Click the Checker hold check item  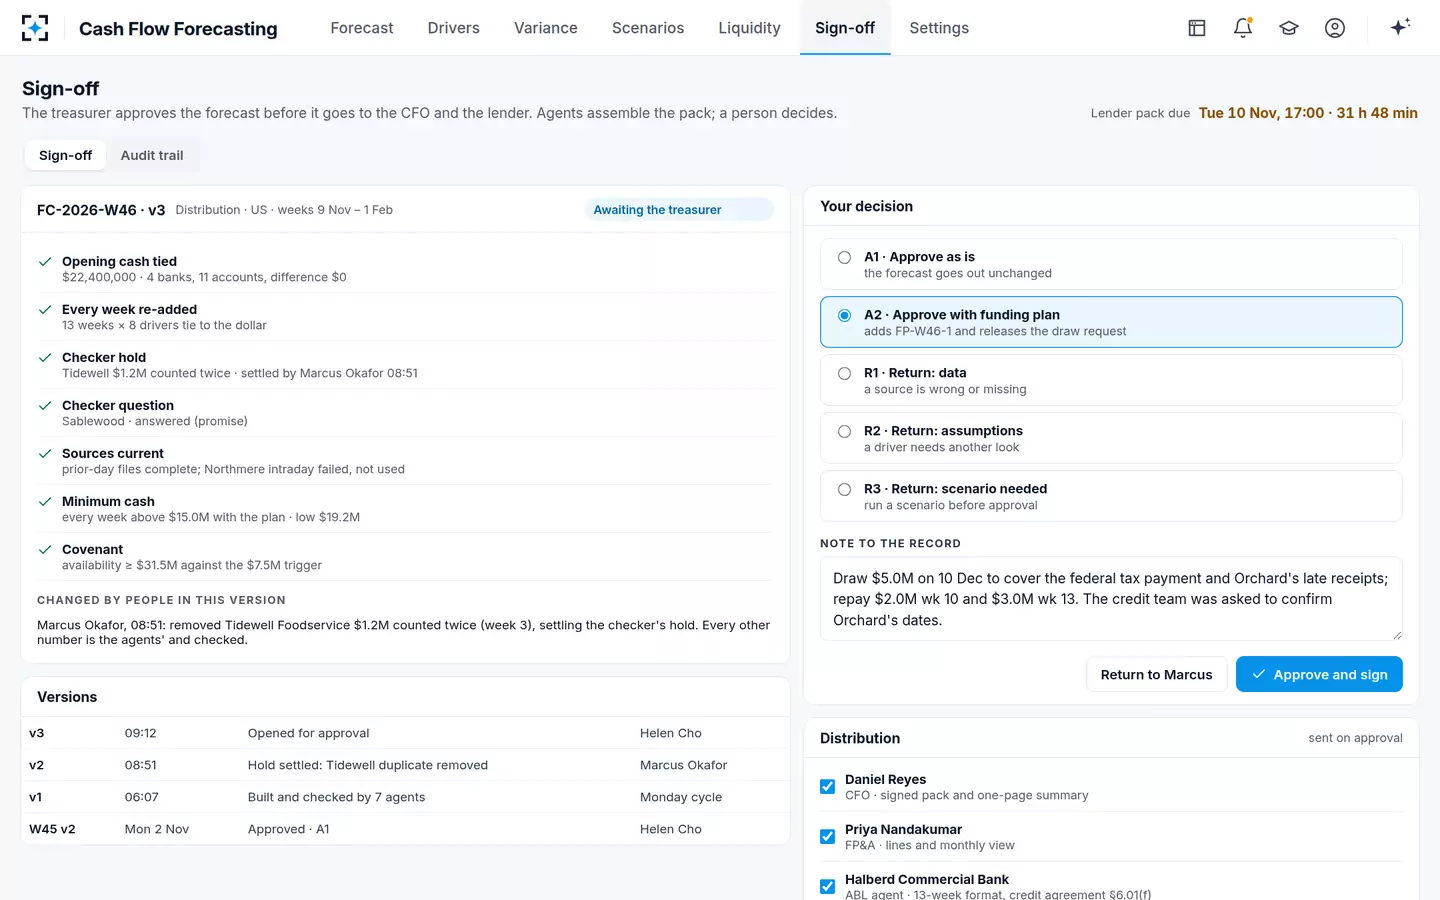pos(405,365)
